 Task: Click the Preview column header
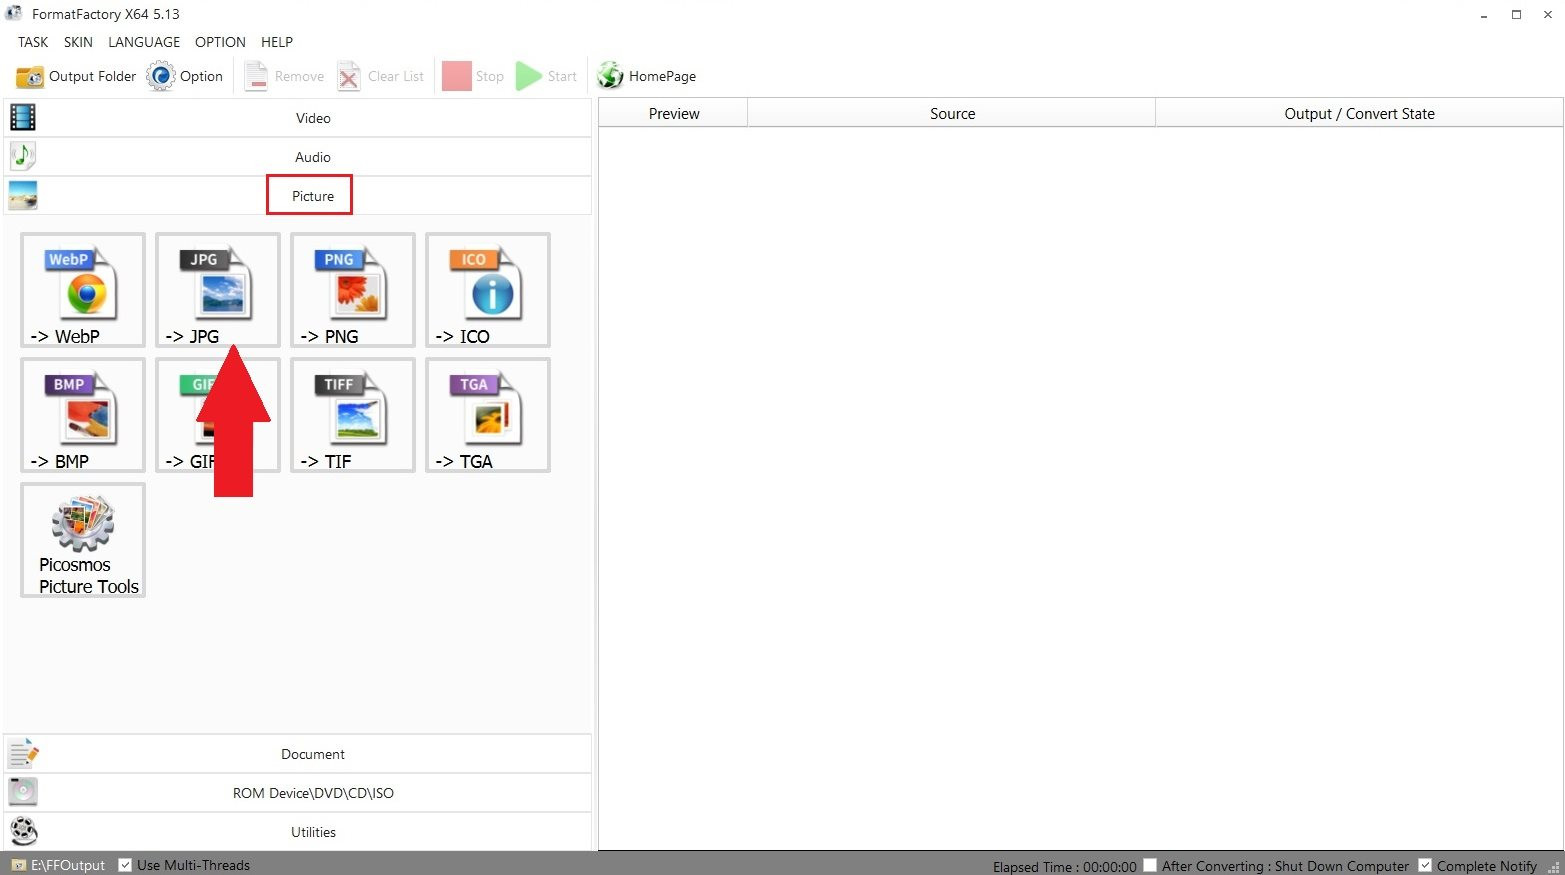[674, 113]
